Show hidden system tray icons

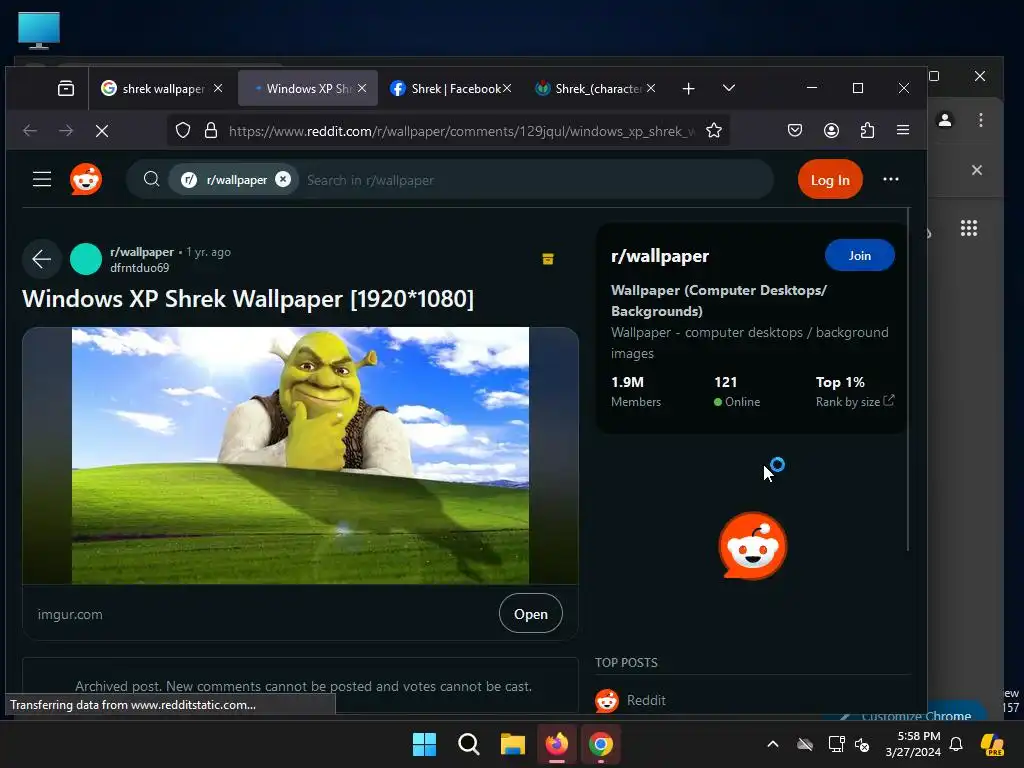click(x=773, y=744)
